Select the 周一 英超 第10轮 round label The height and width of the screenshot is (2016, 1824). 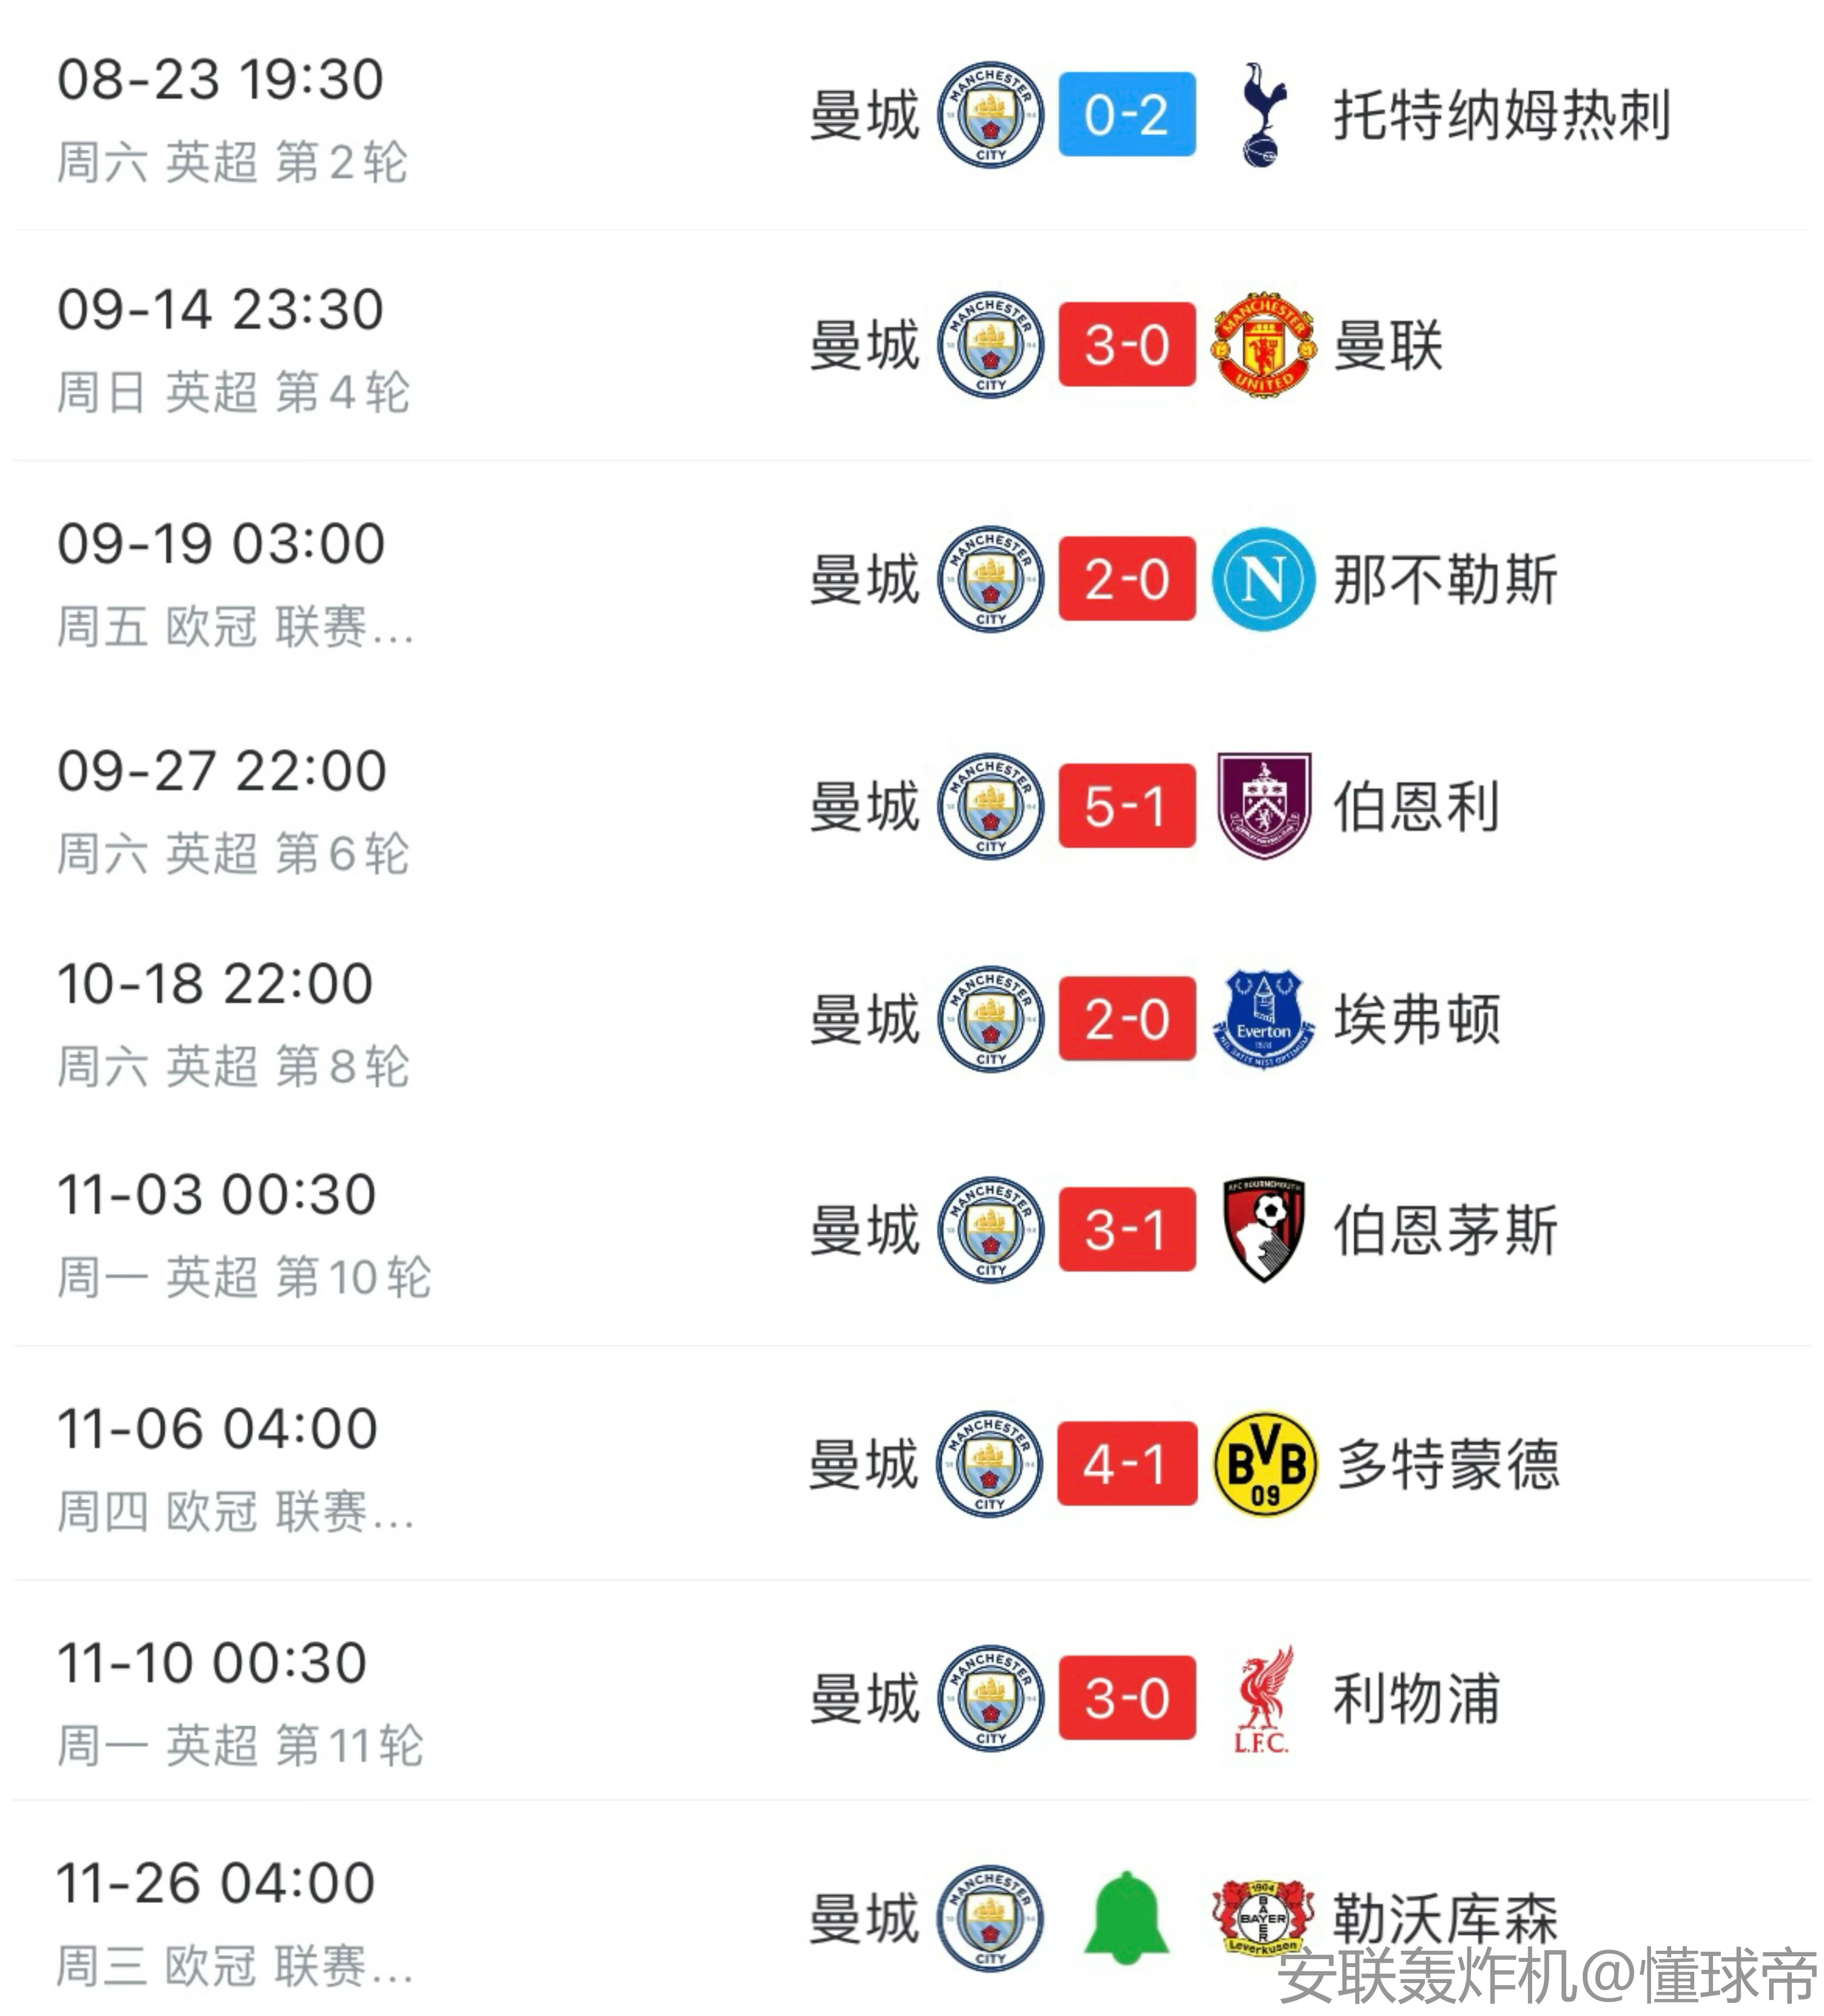[244, 1277]
